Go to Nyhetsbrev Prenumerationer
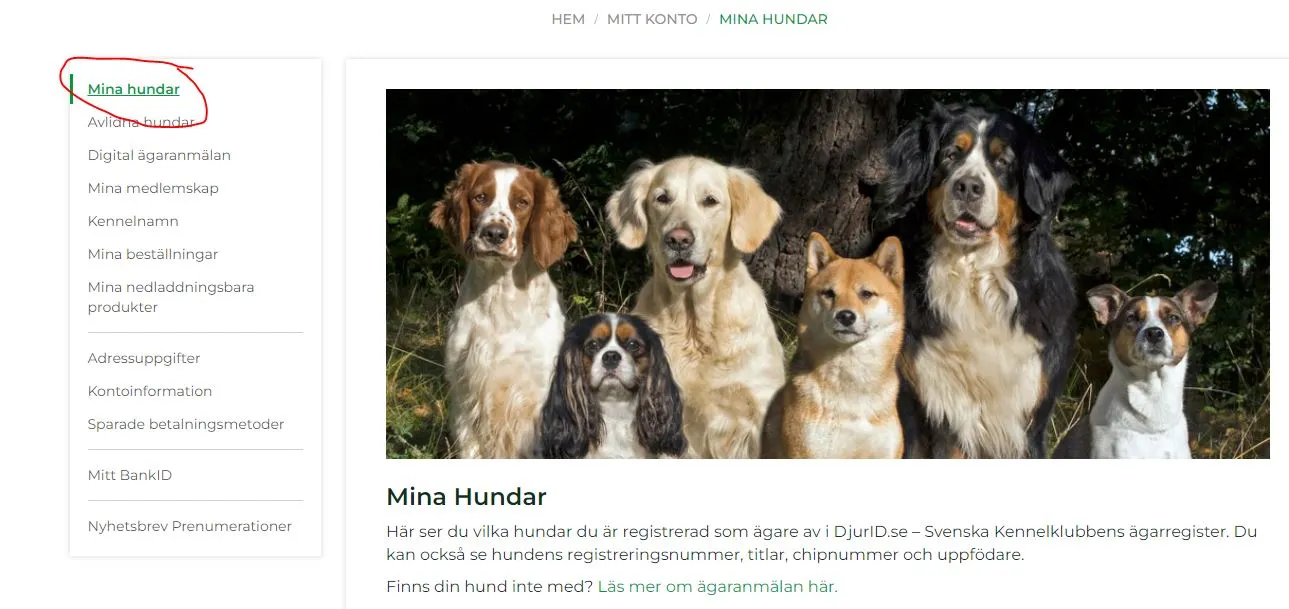This screenshot has height=609, width=1289. click(190, 526)
